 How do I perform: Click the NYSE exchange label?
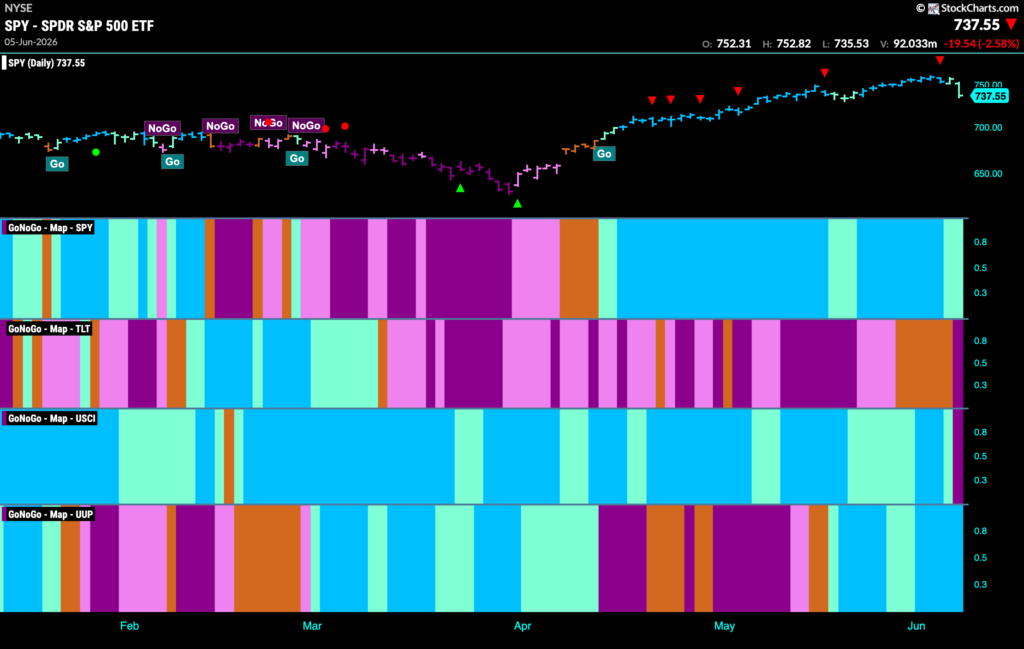tap(18, 8)
